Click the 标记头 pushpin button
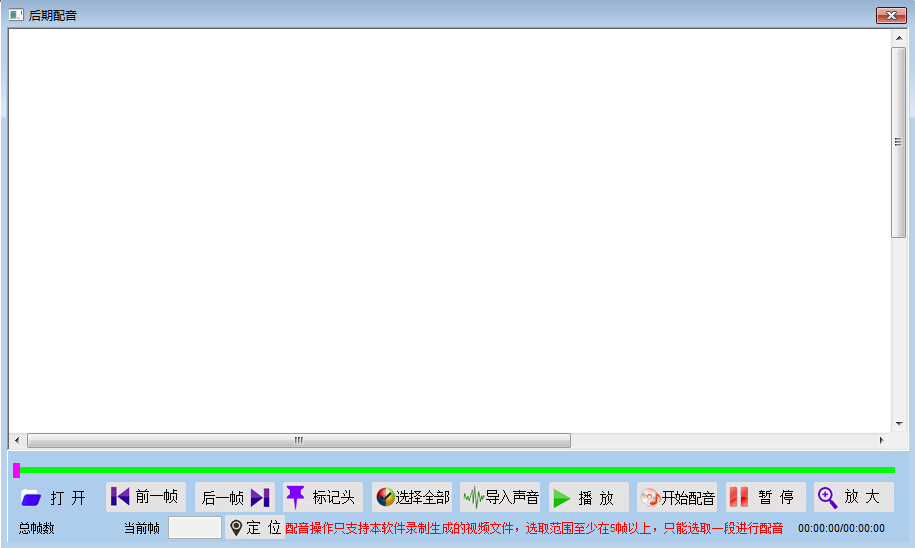 click(x=323, y=497)
